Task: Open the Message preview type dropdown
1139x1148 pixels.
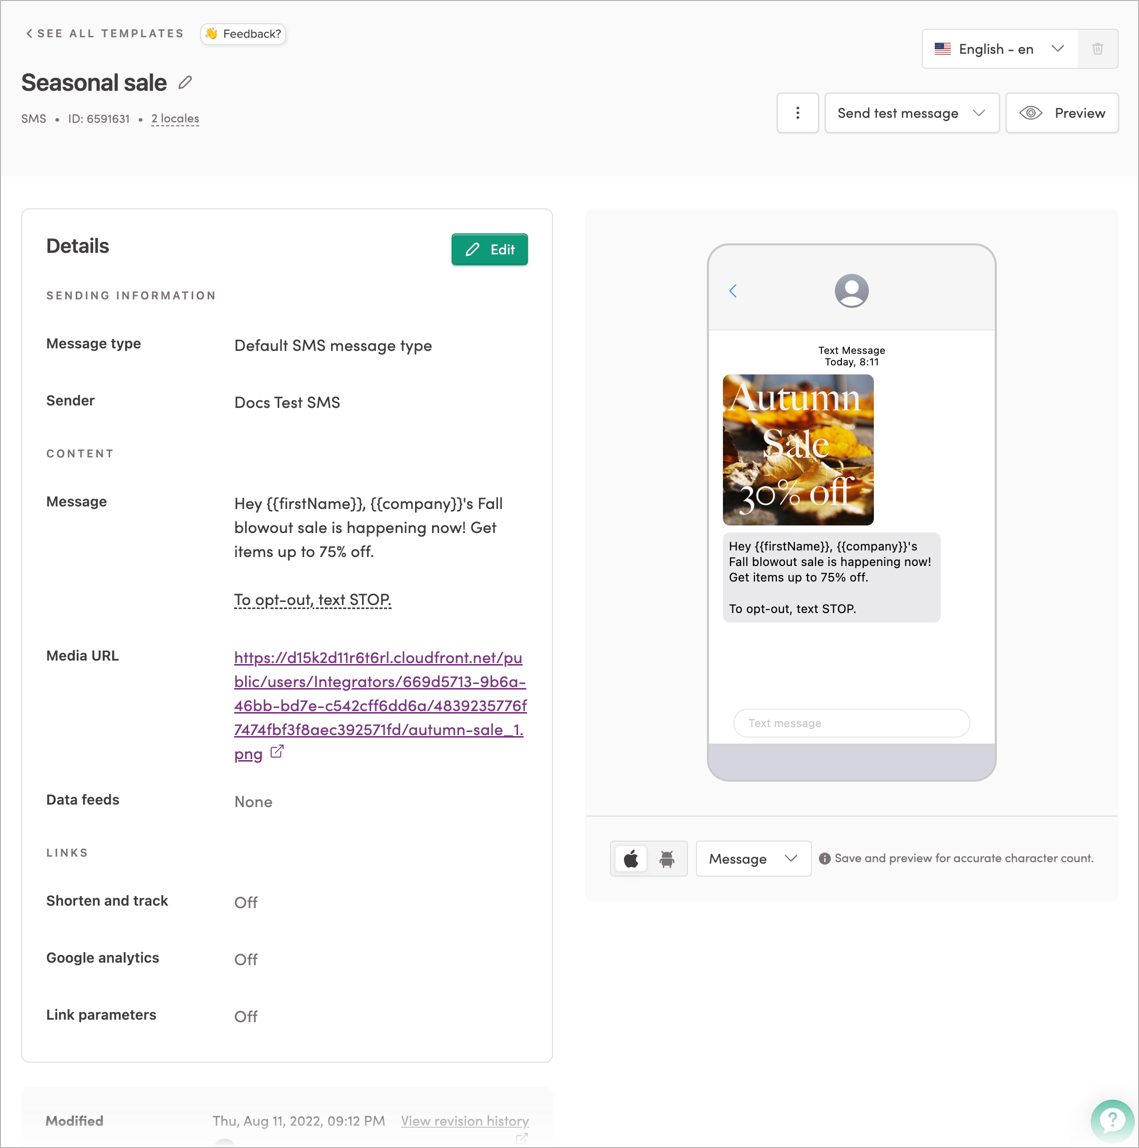Action: pos(753,858)
